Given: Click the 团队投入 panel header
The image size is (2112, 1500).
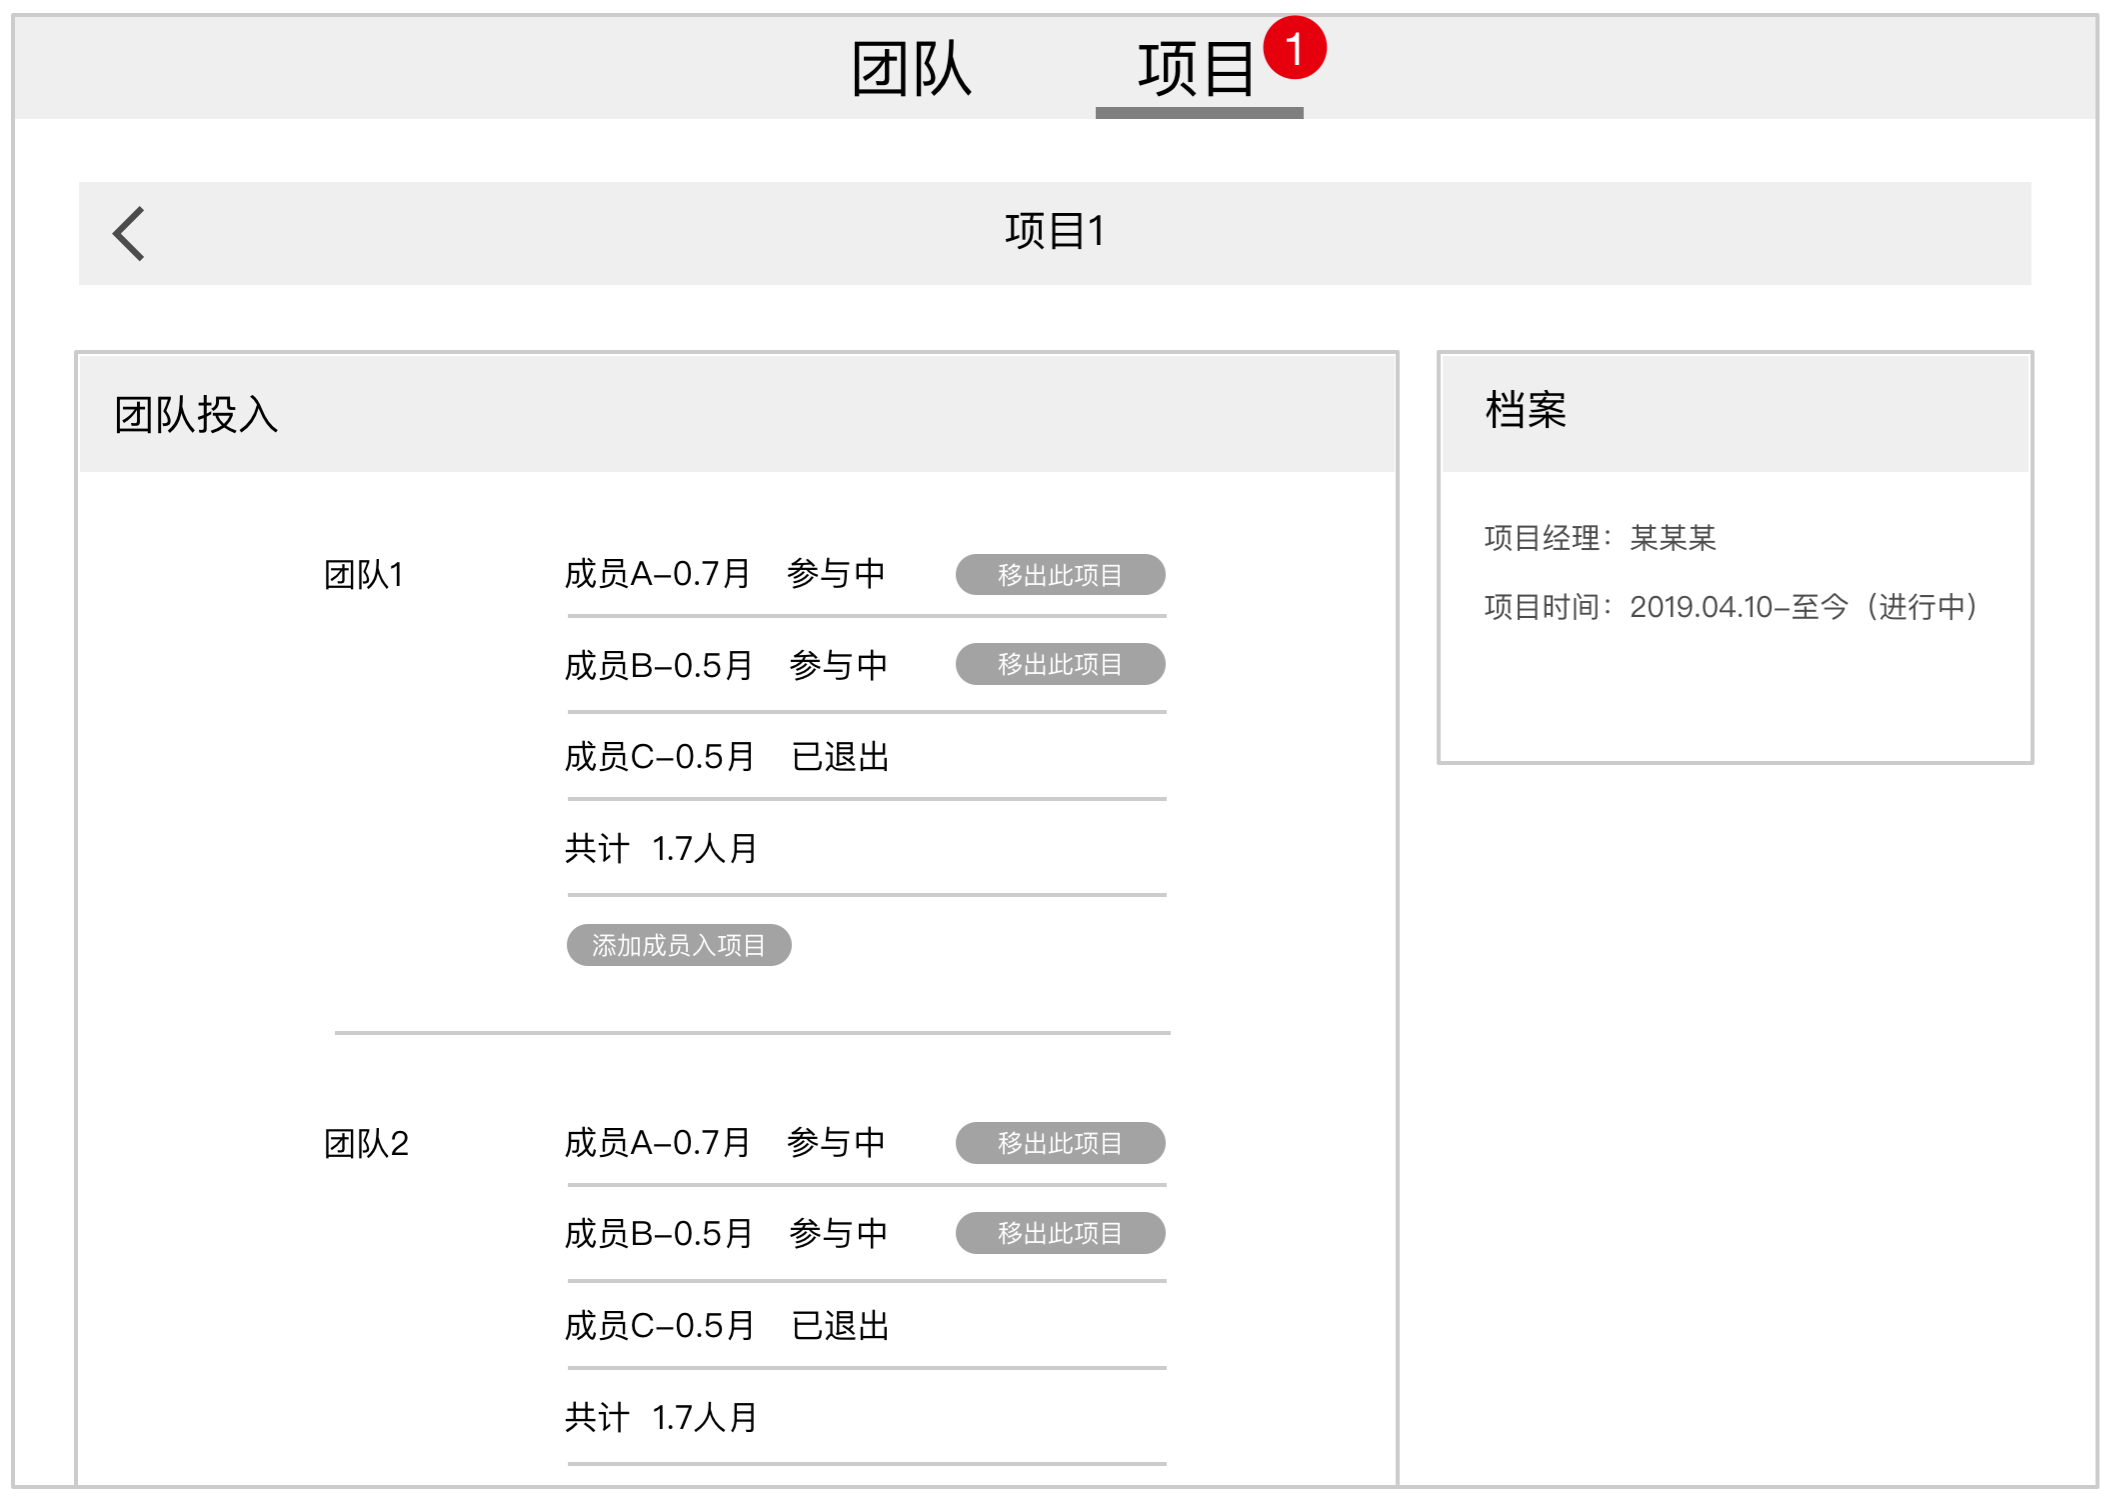Looking at the screenshot, I should pyautogui.click(x=737, y=413).
